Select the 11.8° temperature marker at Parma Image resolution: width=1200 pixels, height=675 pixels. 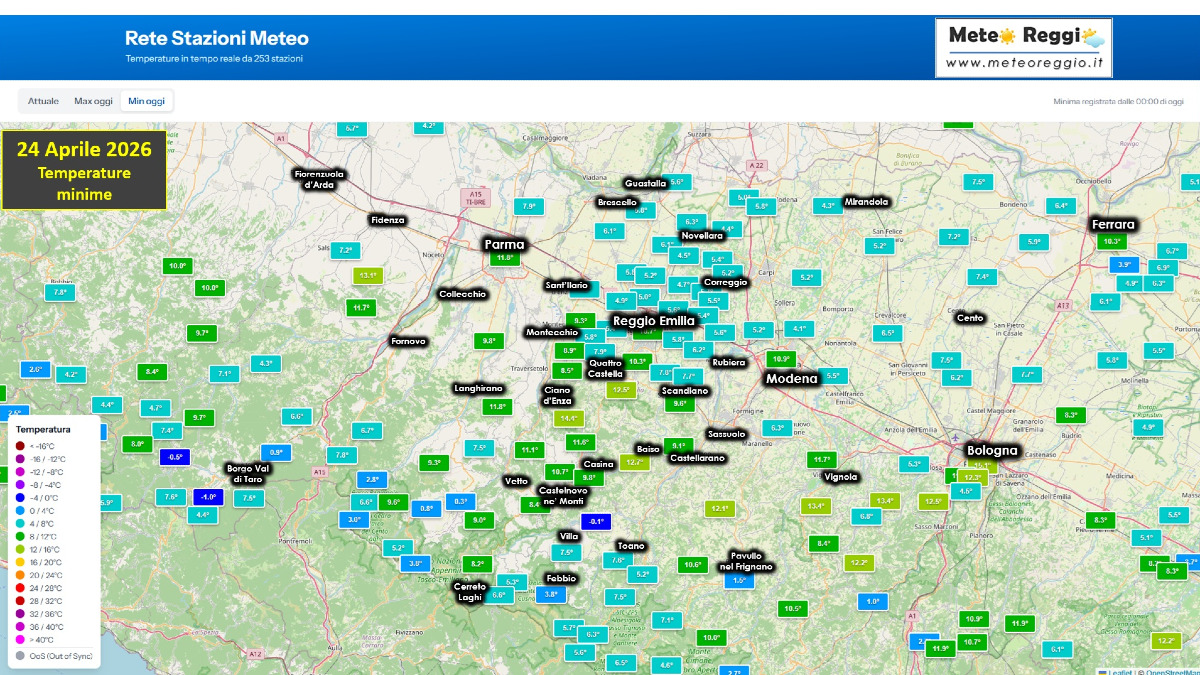tap(504, 256)
